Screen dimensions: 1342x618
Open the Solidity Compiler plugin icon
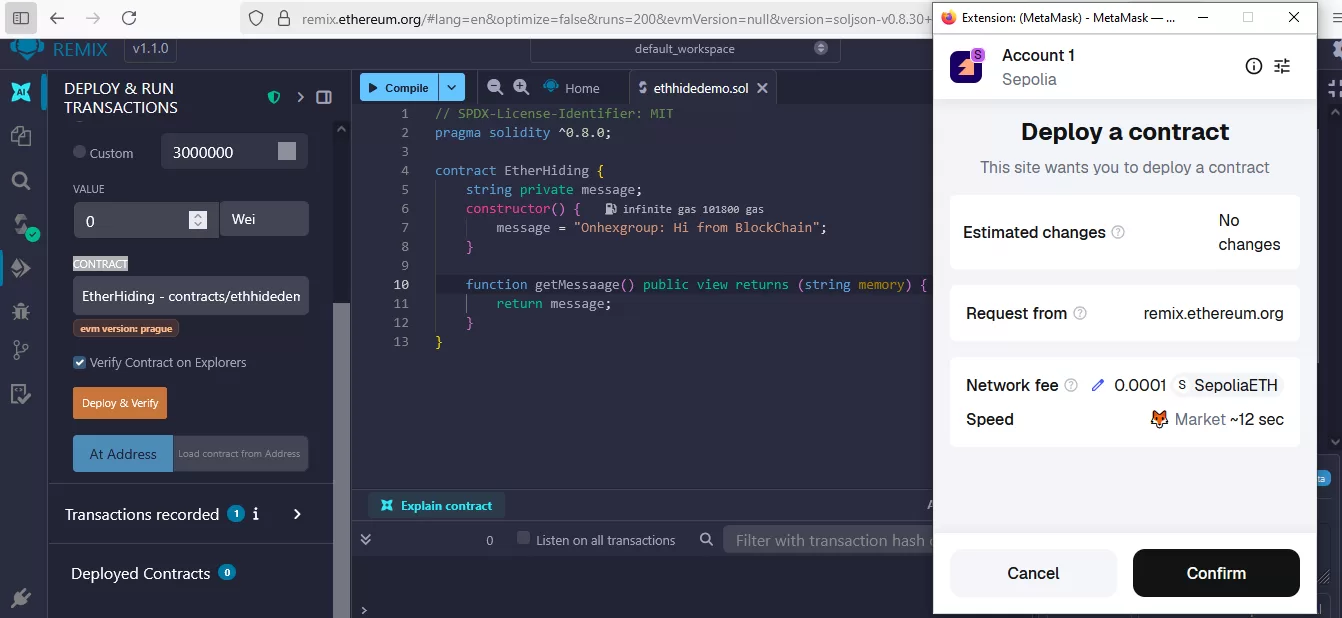21,225
